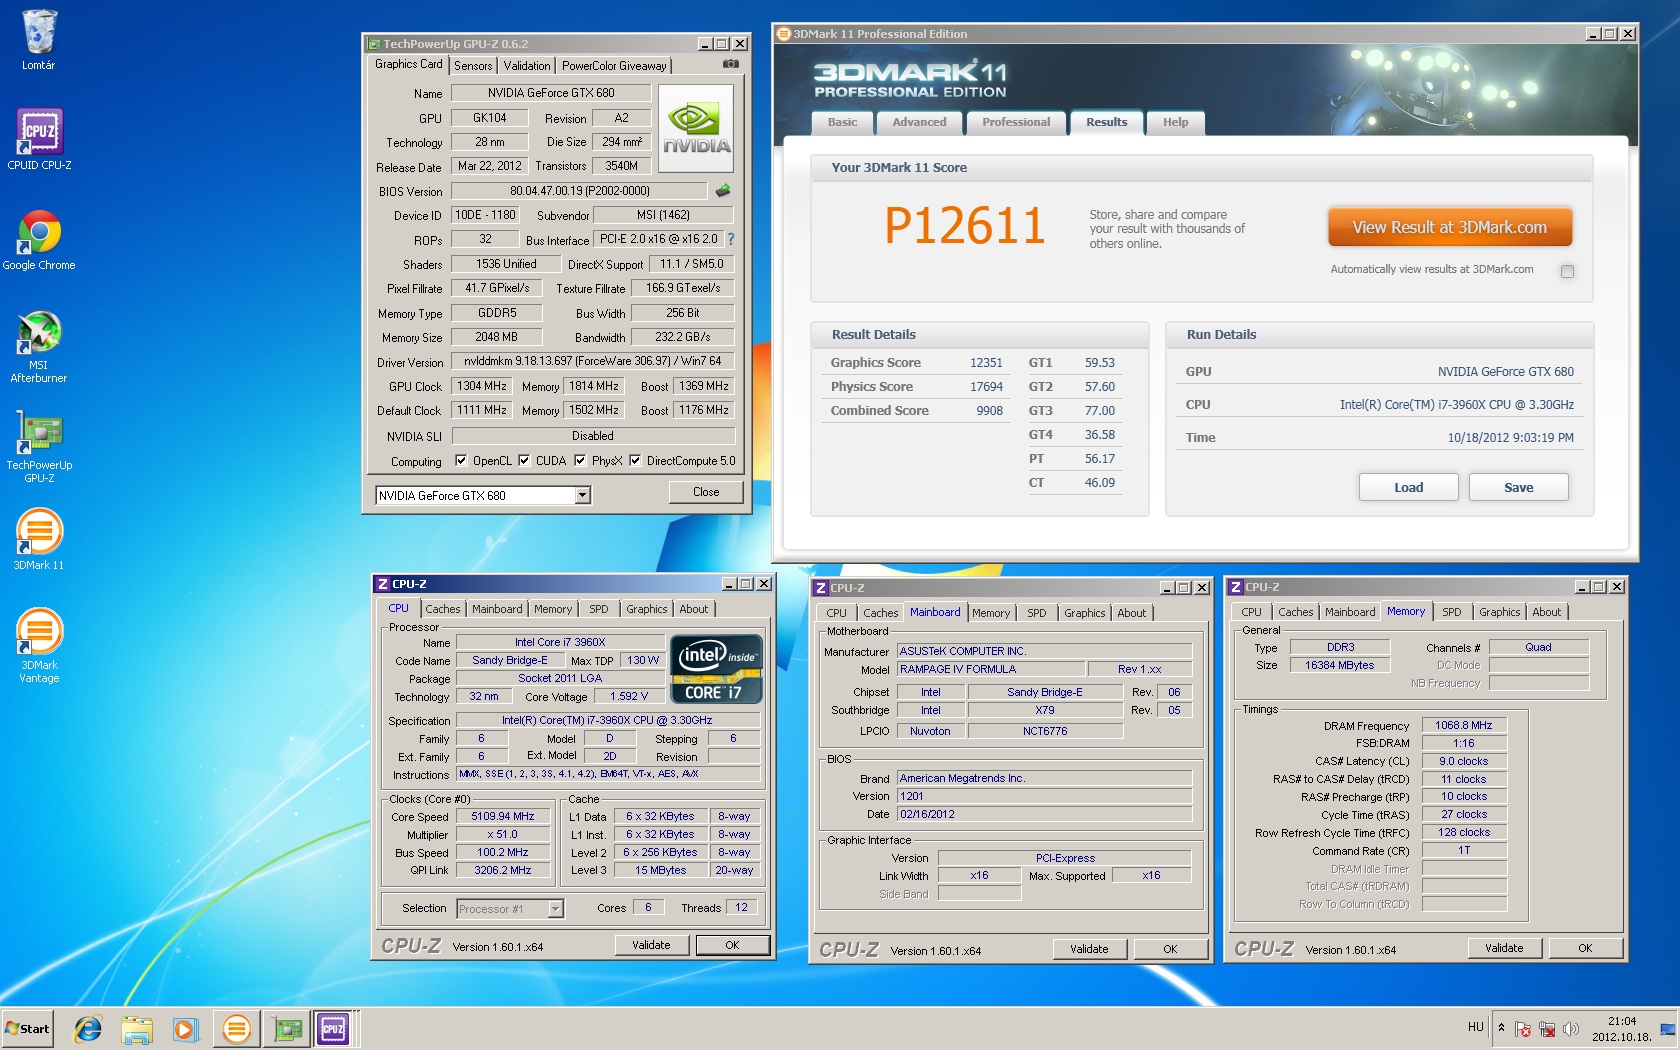This screenshot has height=1050, width=1680.
Task: Click the Save button in Run Details
Action: pyautogui.click(x=1518, y=487)
